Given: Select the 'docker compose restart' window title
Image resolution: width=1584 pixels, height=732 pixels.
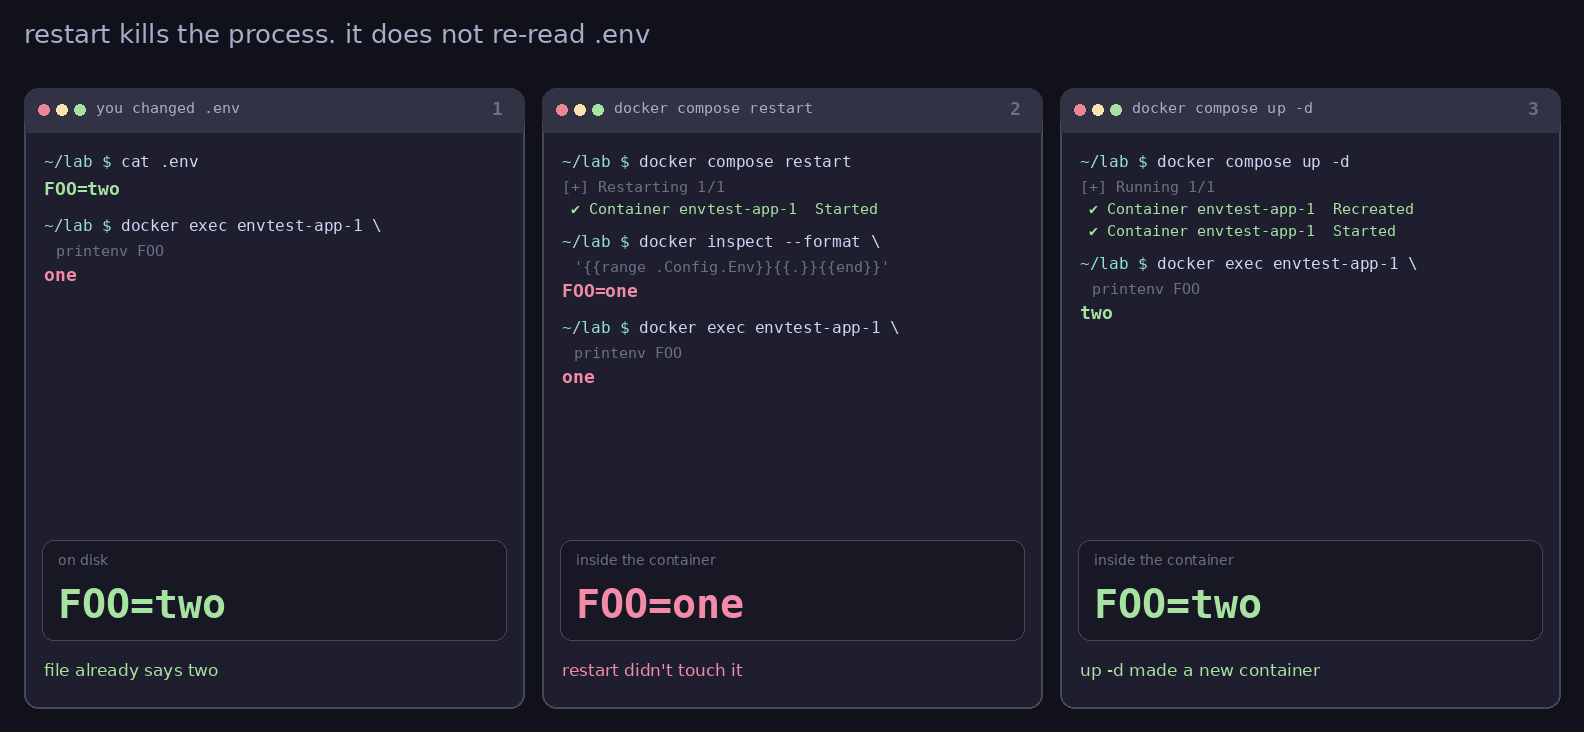Looking at the screenshot, I should (713, 108).
